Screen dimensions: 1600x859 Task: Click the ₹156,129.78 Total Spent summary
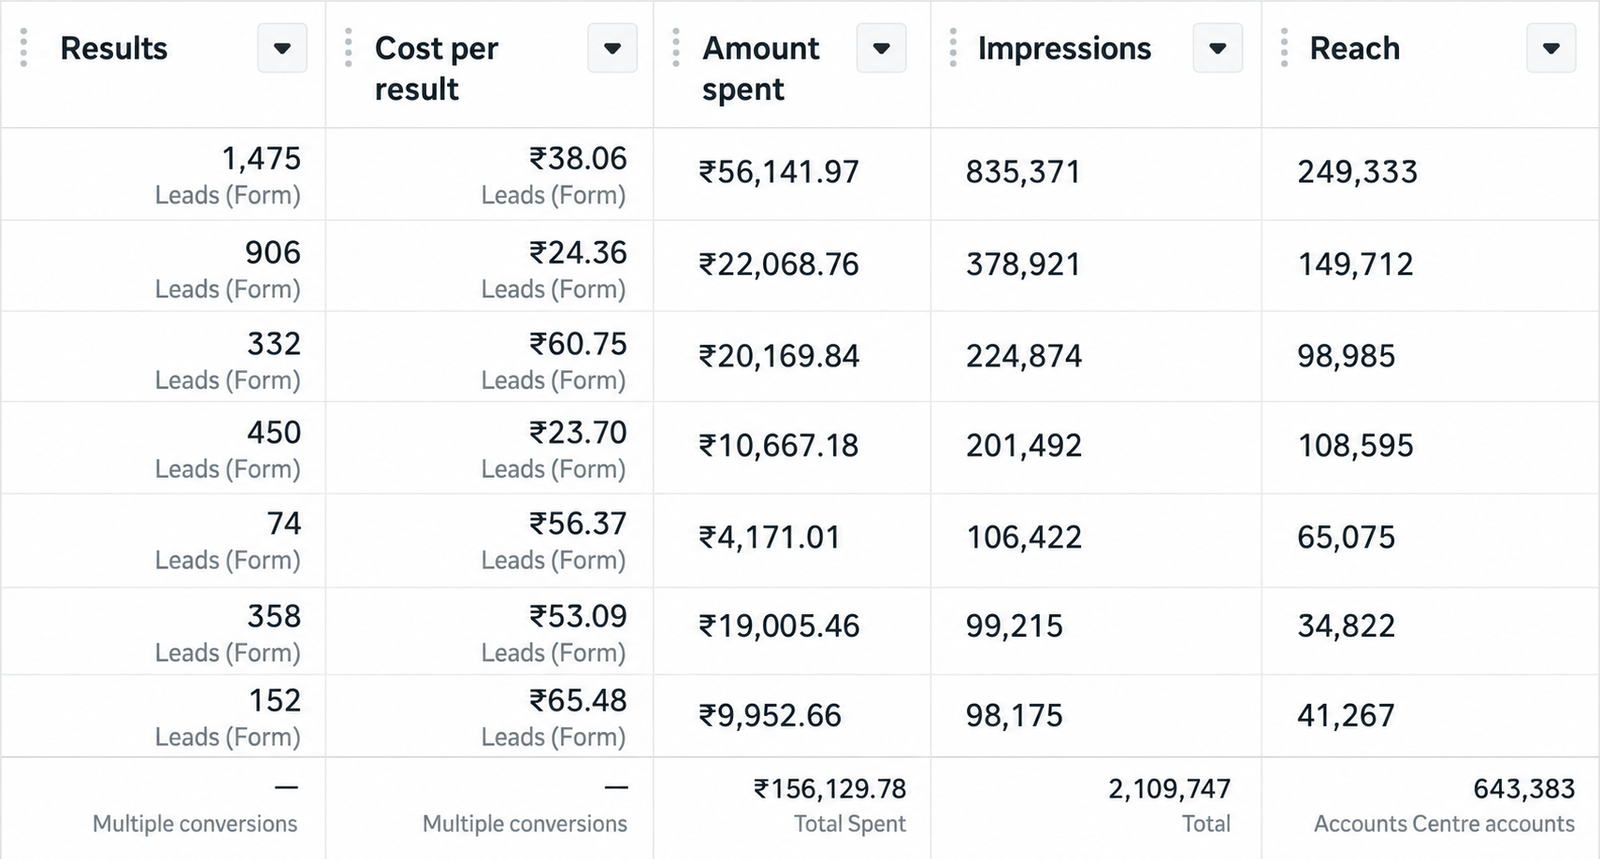pos(830,805)
